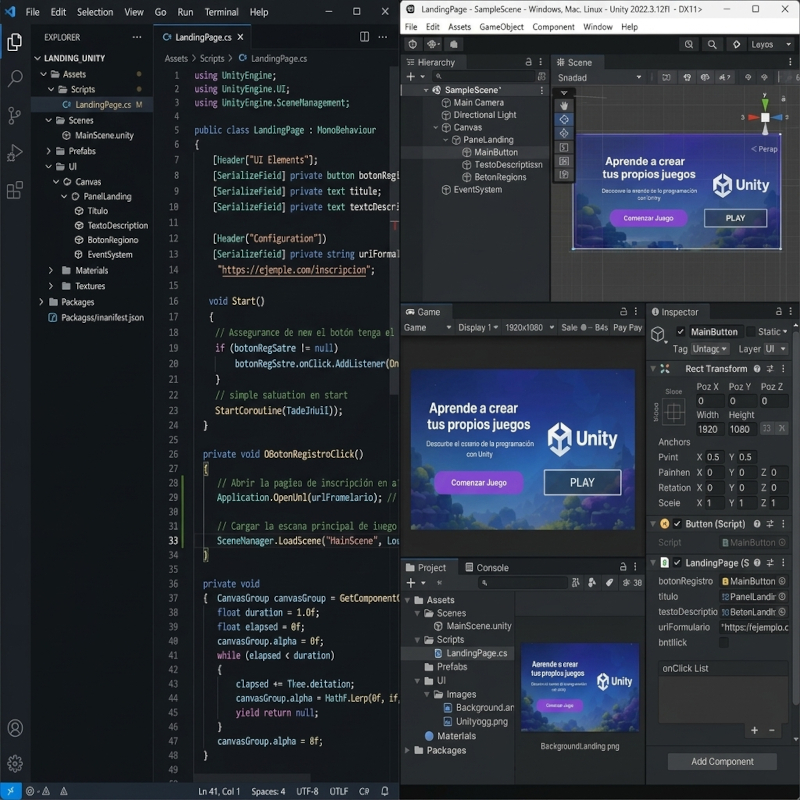Open the Extensions view in VS Code
The image size is (800, 800).
click(15, 190)
